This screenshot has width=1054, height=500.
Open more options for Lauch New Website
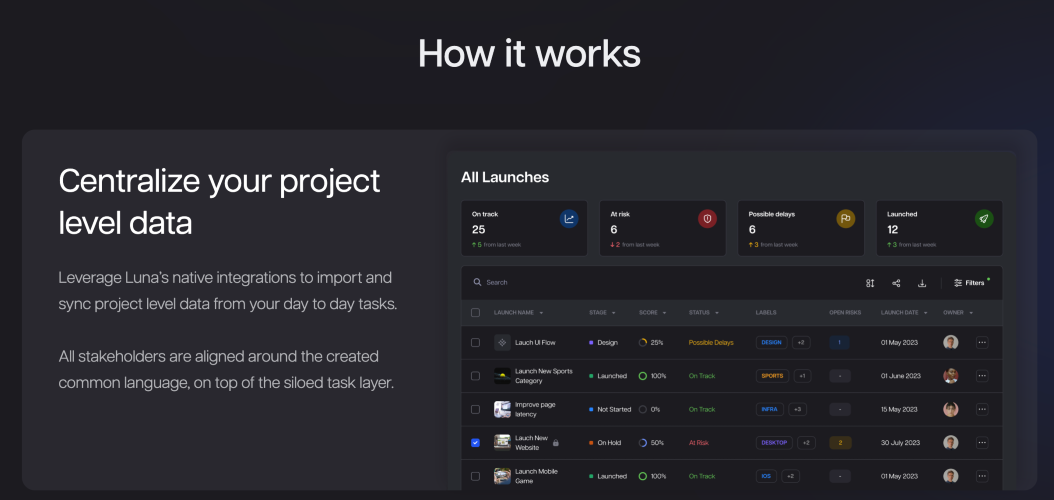[x=982, y=442]
